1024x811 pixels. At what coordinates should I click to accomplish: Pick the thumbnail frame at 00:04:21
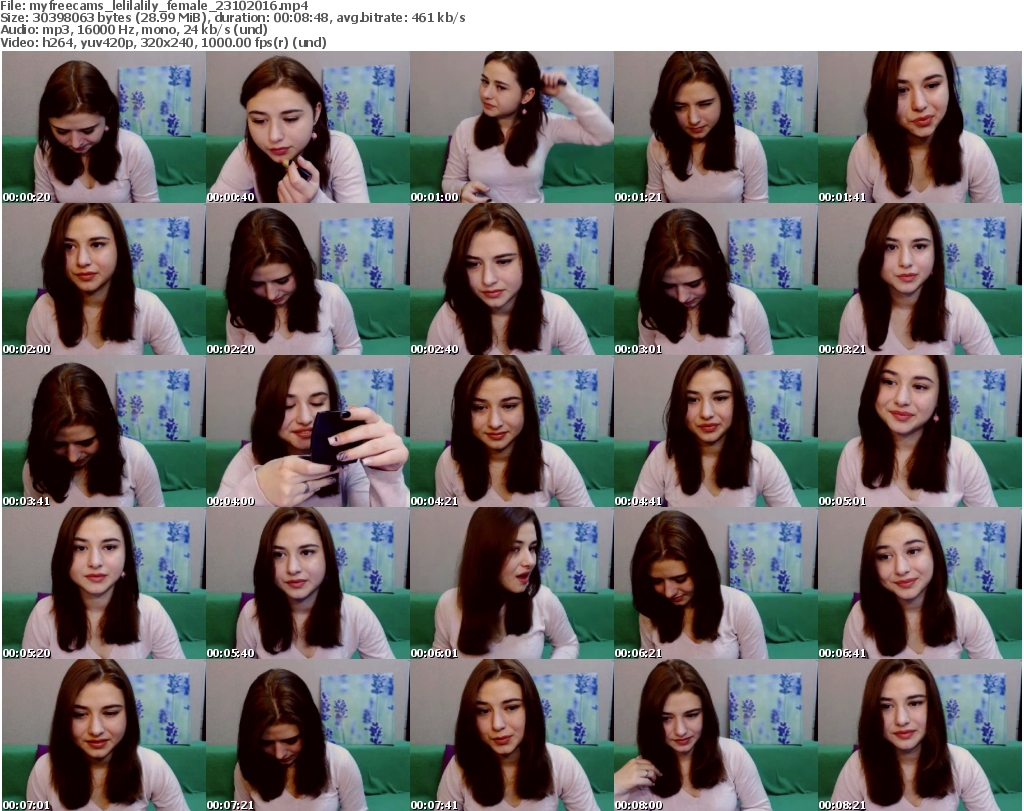[x=512, y=431]
